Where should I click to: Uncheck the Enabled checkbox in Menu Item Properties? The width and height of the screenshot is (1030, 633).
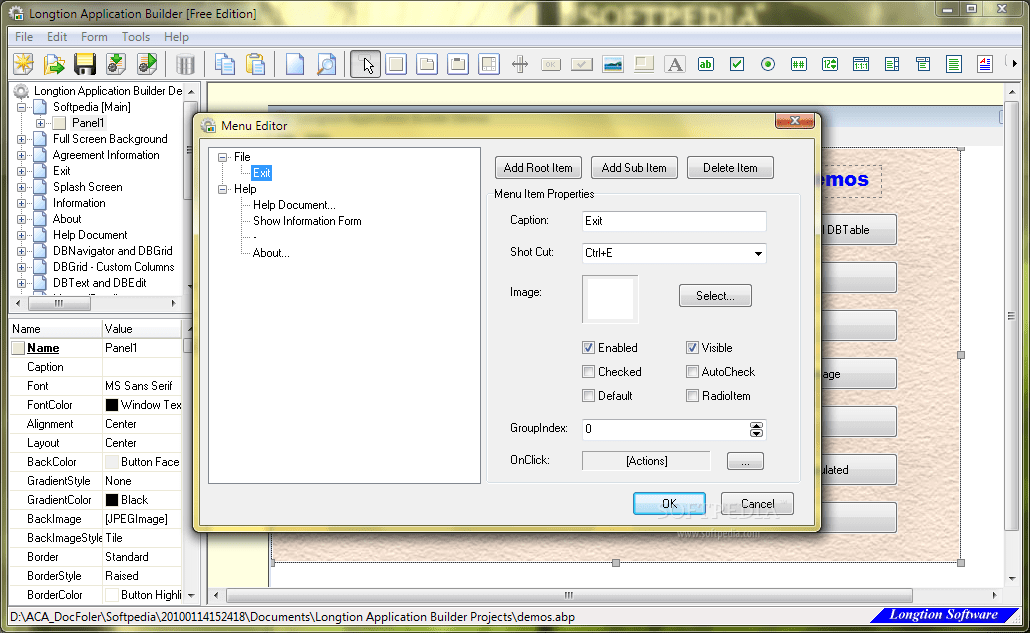point(589,347)
